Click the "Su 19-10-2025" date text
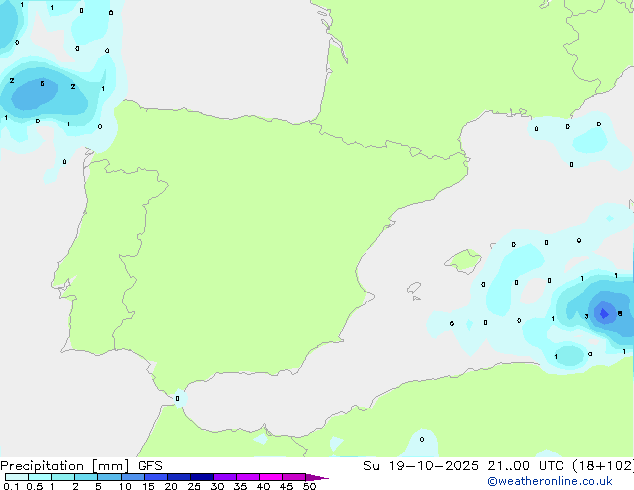Image resolution: width=634 pixels, height=490 pixels. coord(421,466)
